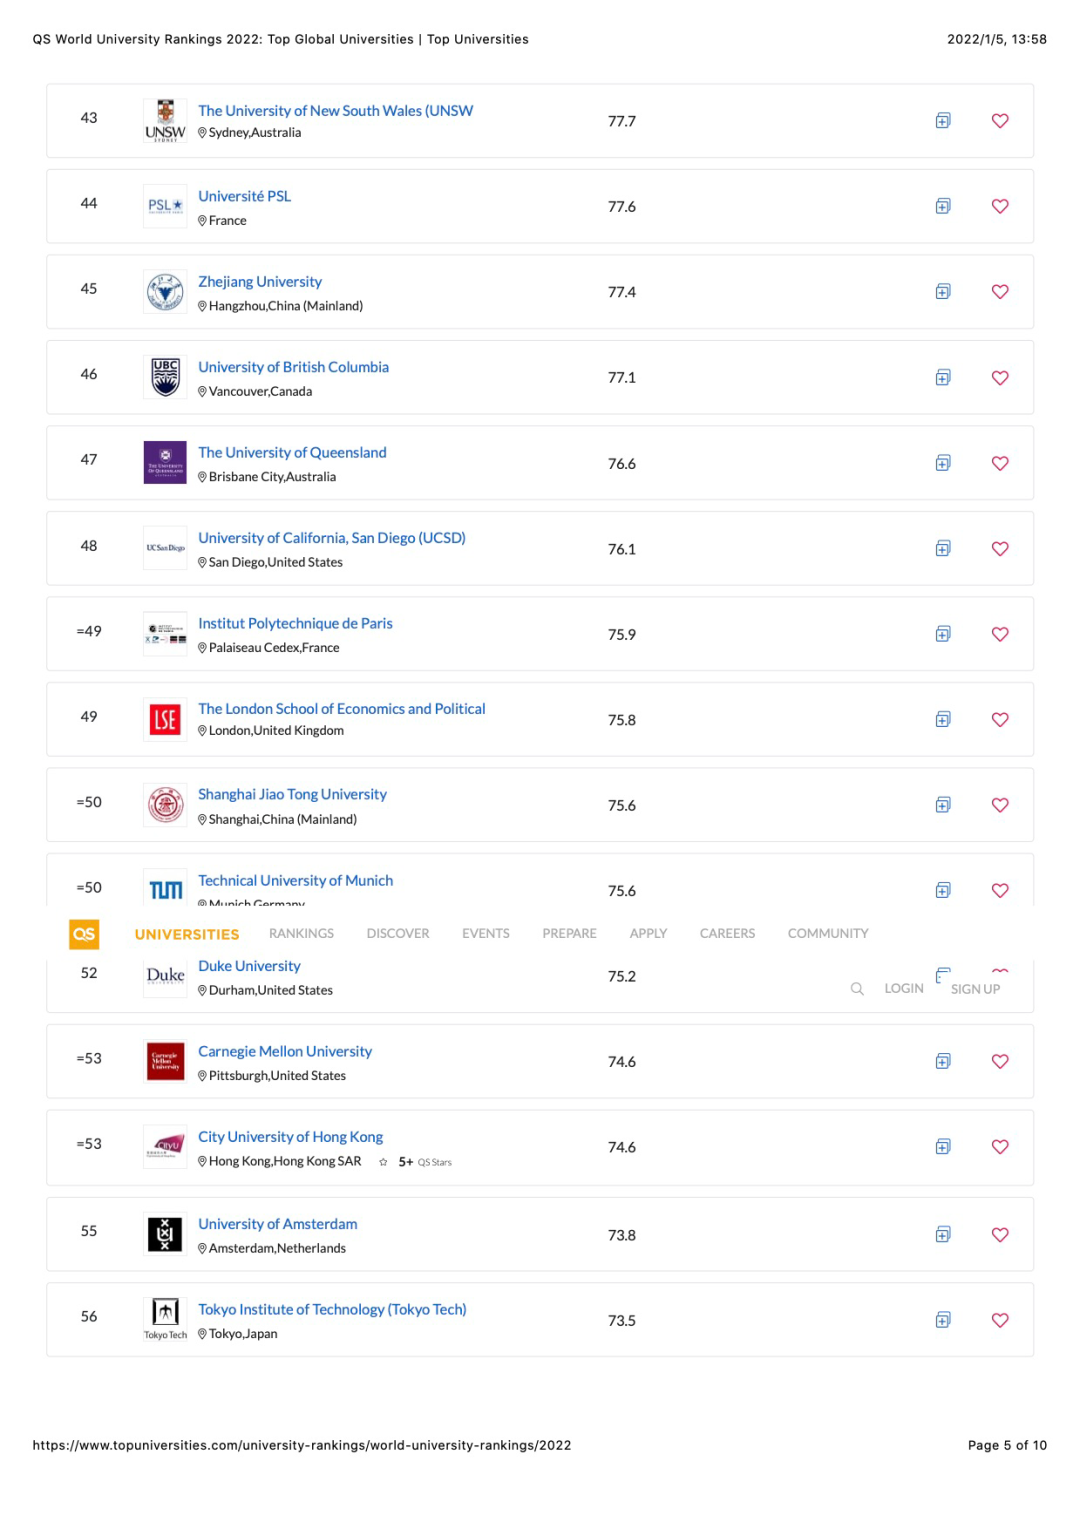This screenshot has height=1529, width=1080.
Task: Toggle heart for London School of Economics
Action: click(1000, 720)
